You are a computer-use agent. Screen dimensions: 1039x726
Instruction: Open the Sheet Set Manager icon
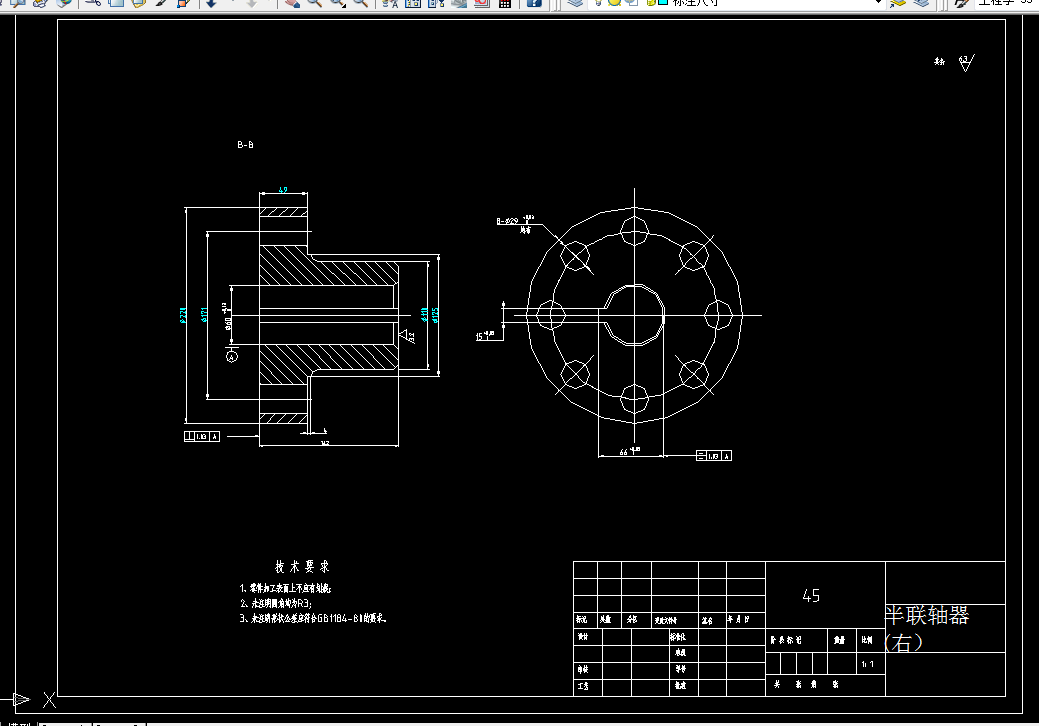(459, 3)
